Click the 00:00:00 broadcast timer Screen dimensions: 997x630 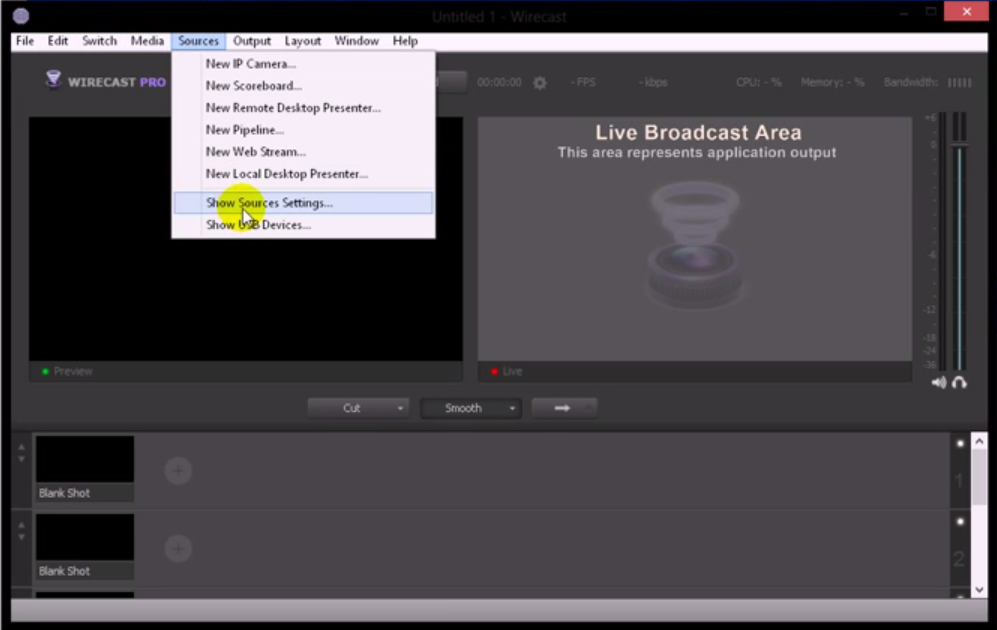(499, 83)
